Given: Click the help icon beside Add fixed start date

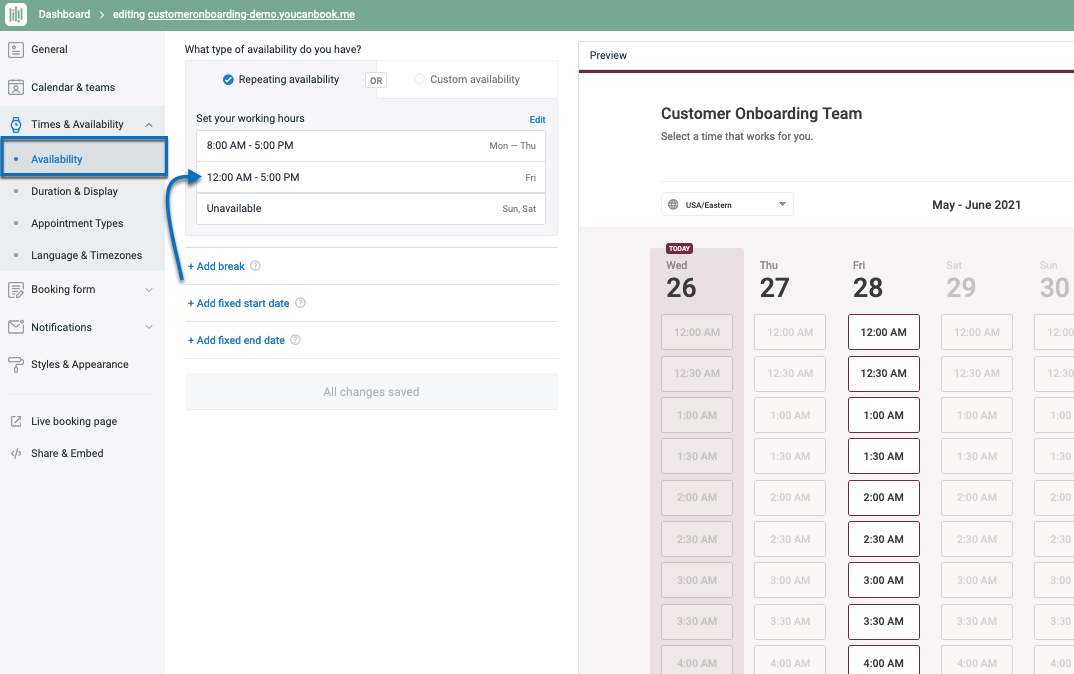Looking at the screenshot, I should pyautogui.click(x=300, y=303).
